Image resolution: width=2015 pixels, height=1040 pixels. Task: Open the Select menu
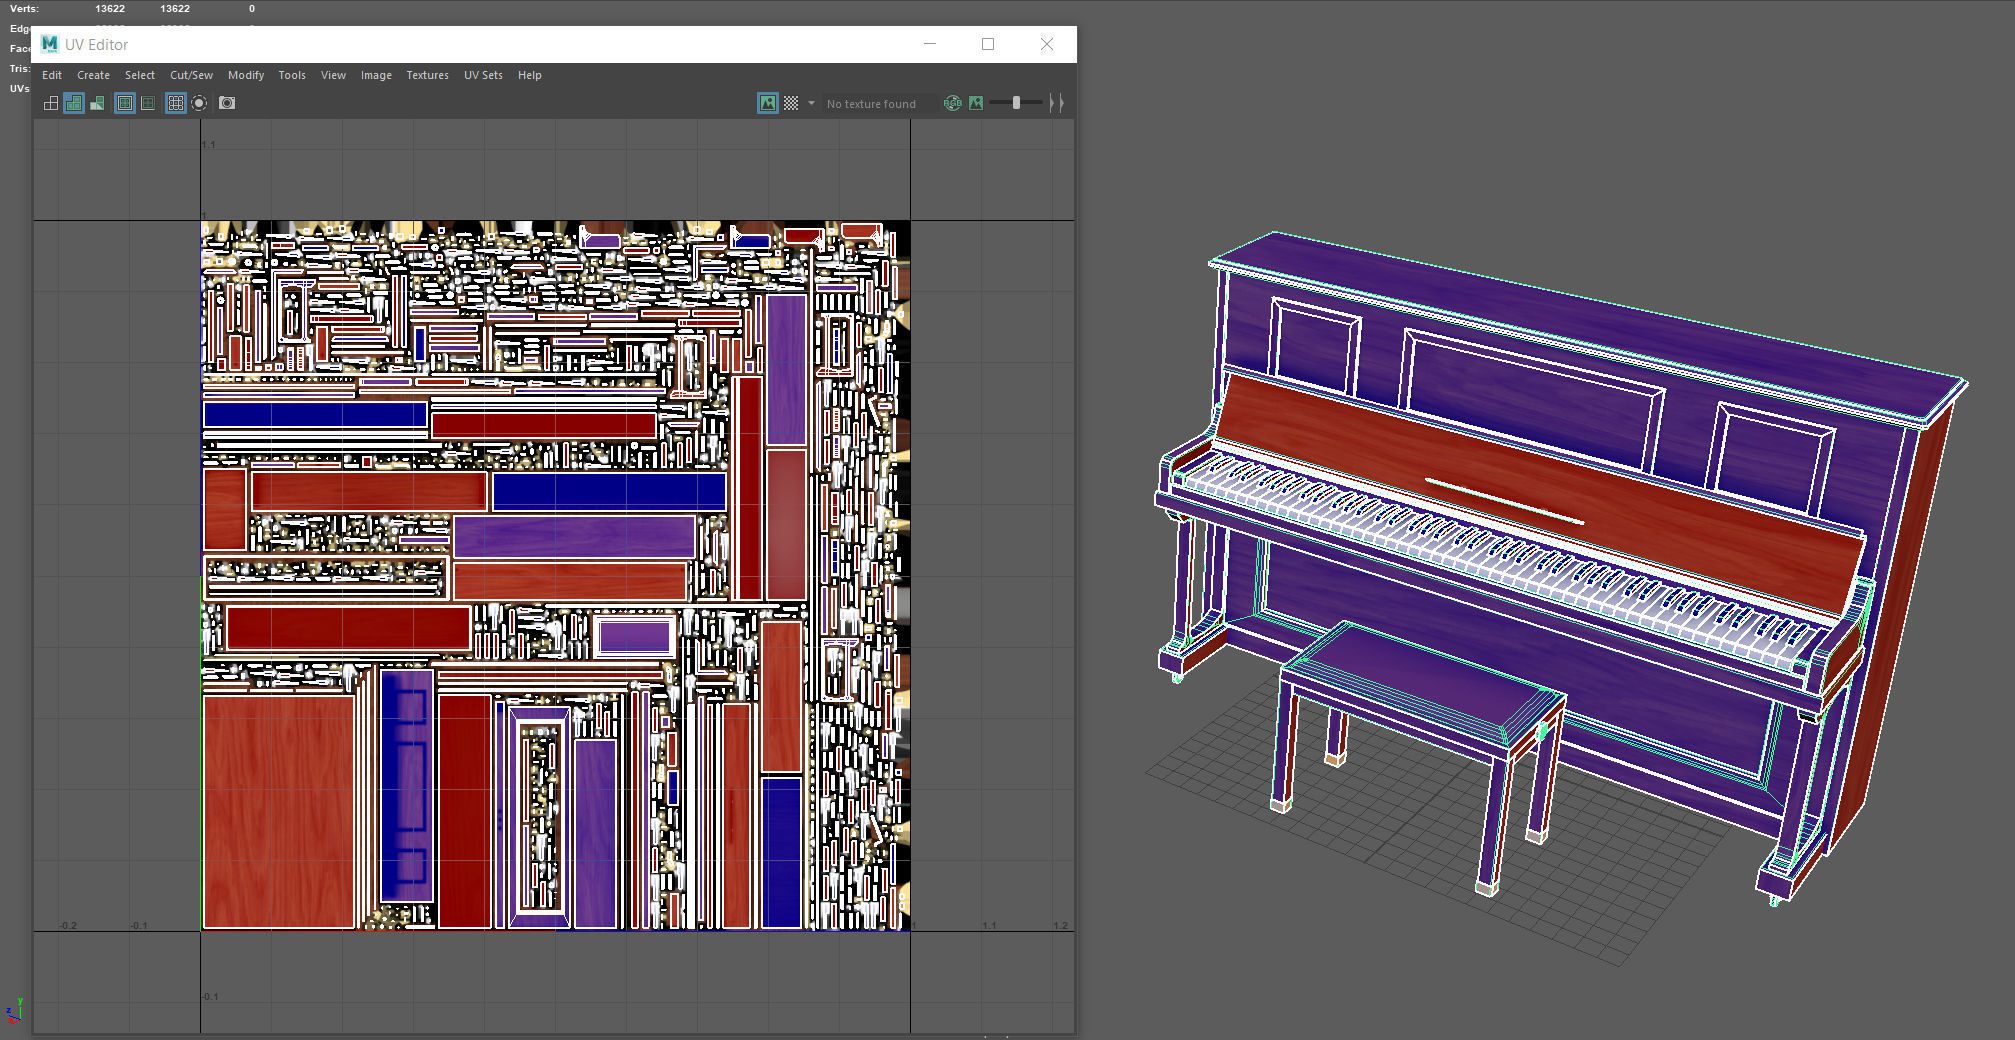tap(140, 75)
